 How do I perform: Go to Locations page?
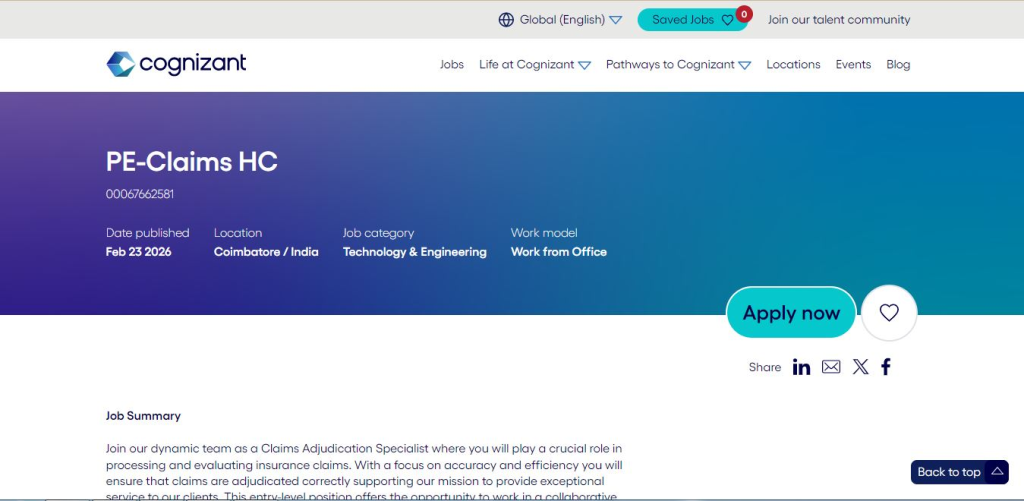pos(793,65)
